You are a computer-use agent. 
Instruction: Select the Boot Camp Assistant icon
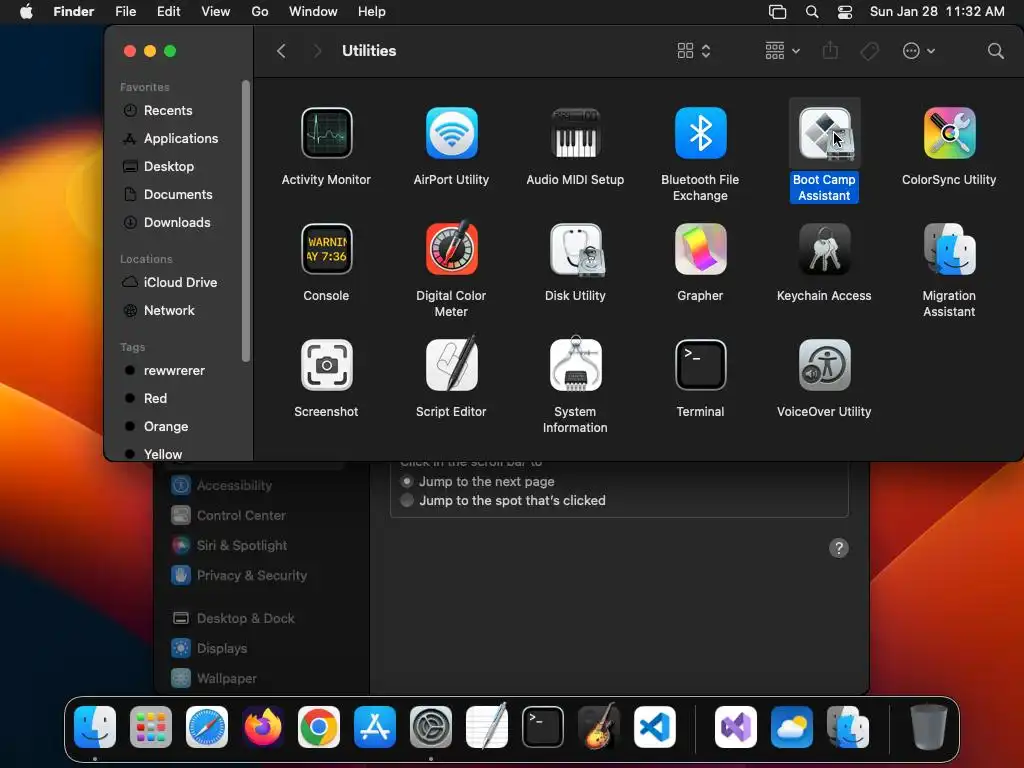coord(824,133)
